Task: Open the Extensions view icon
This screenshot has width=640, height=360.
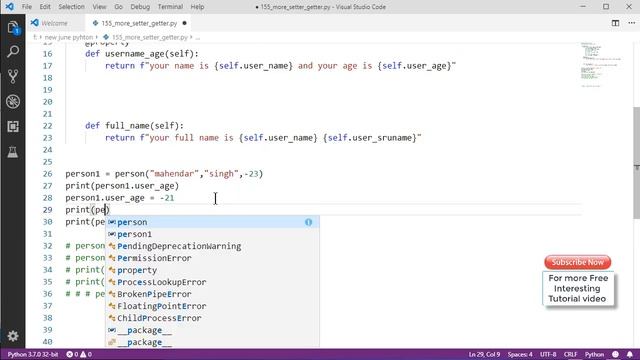Action: point(13,127)
